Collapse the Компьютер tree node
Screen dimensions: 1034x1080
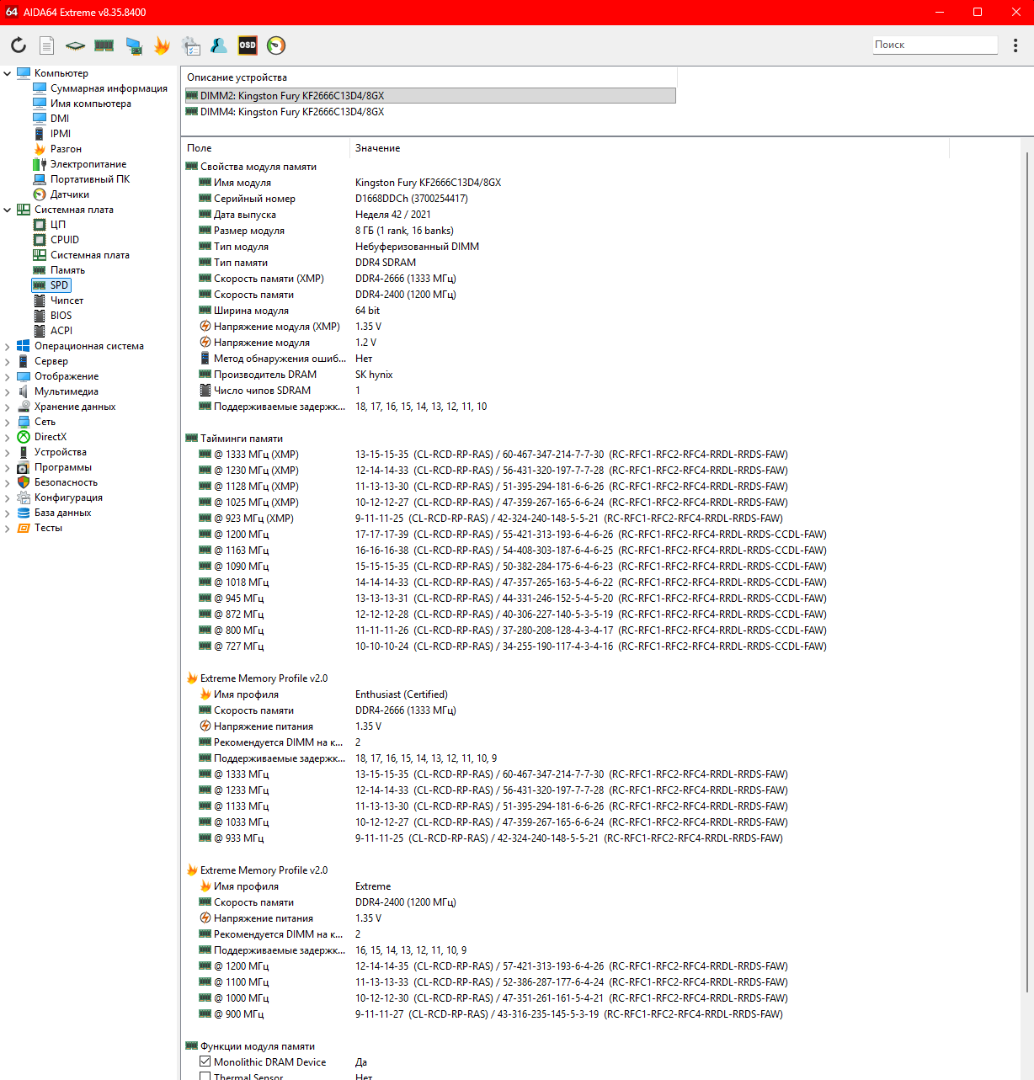tap(8, 73)
